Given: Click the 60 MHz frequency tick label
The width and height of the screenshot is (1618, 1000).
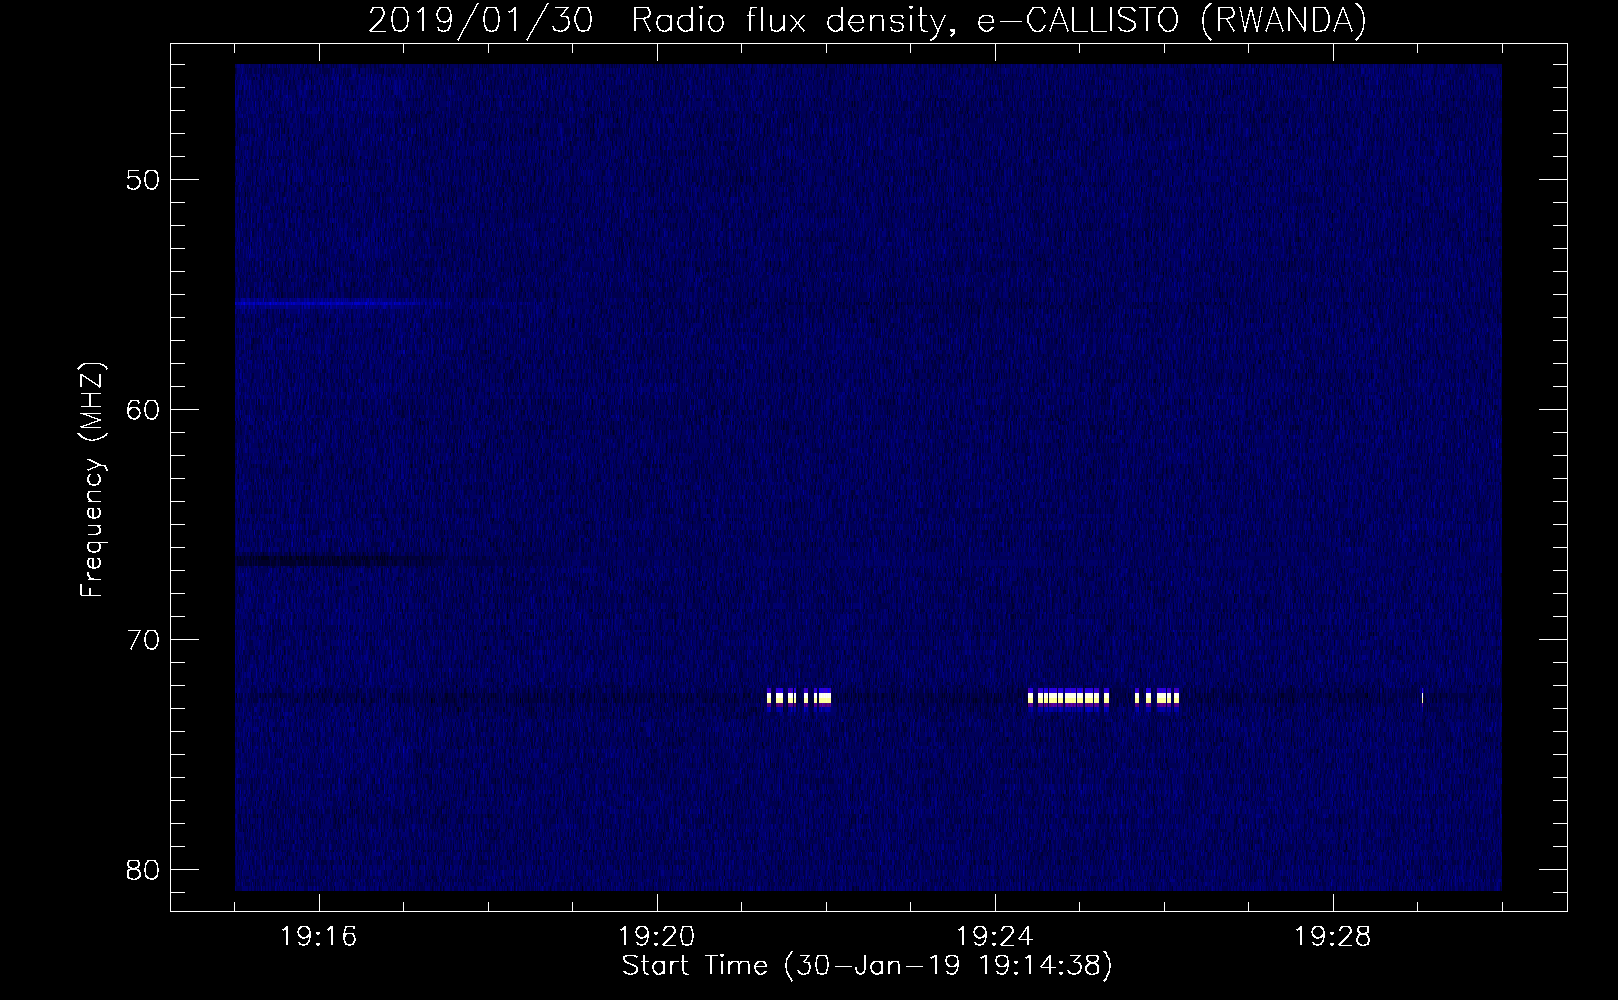Looking at the screenshot, I should point(142,410).
